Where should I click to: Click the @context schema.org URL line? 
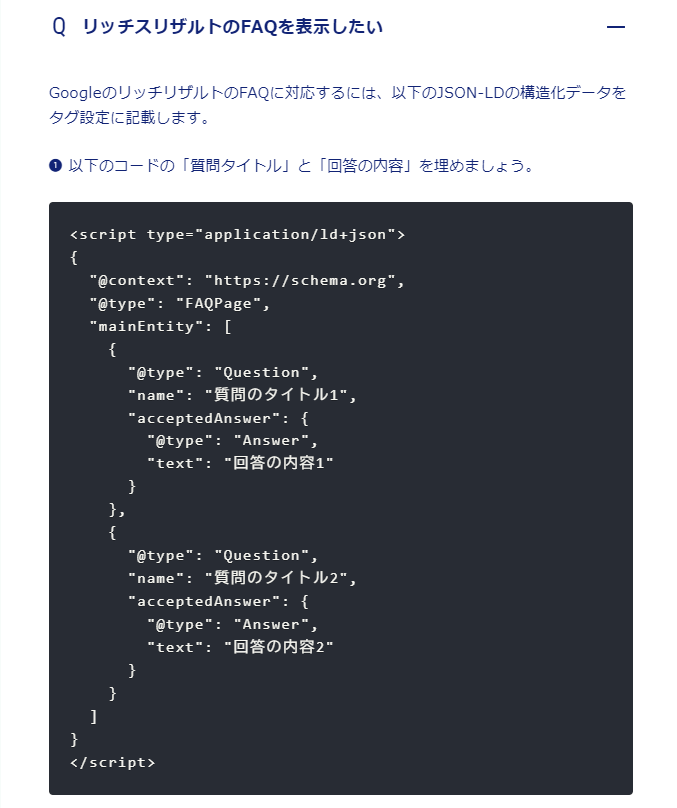pos(247,280)
